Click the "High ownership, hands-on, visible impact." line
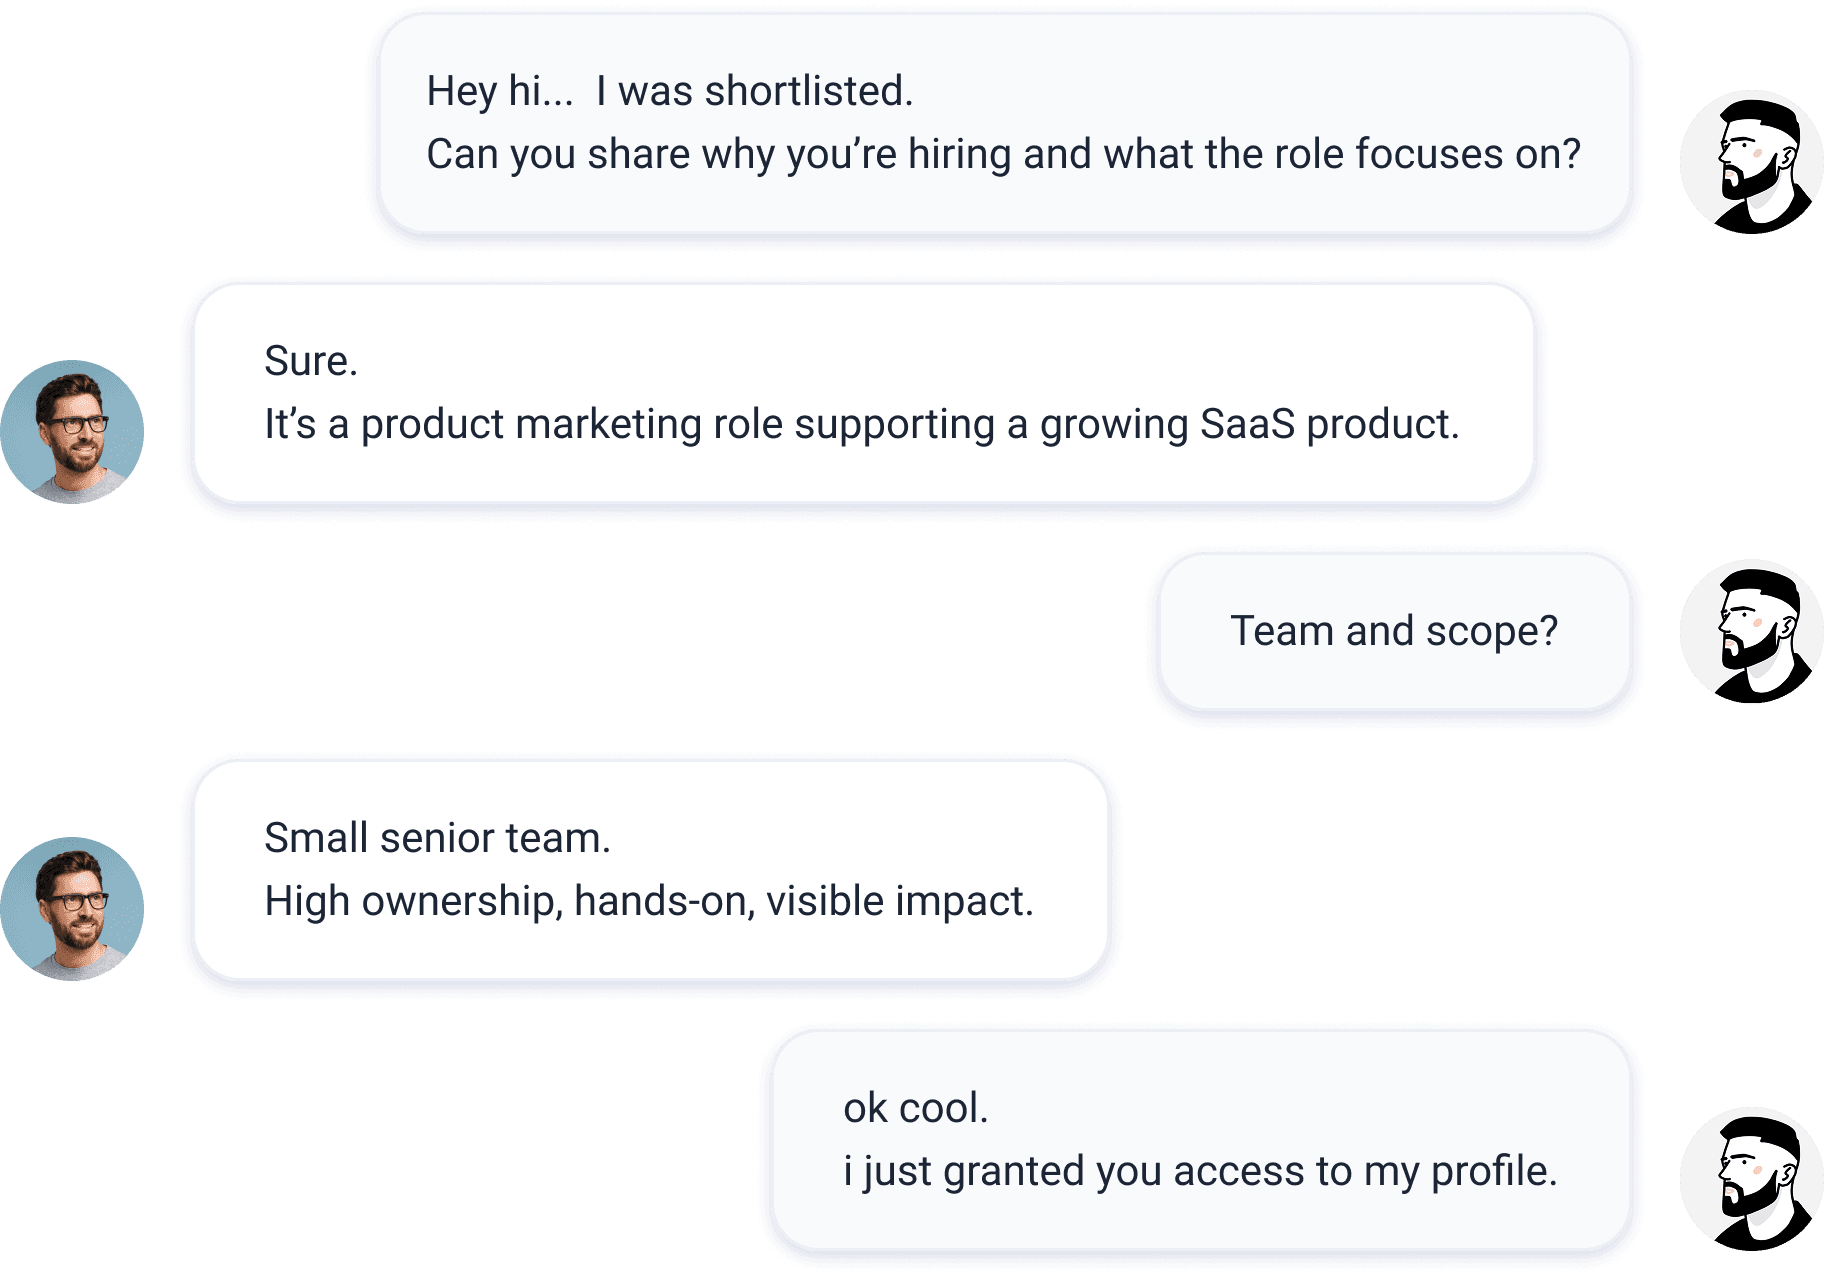 coord(648,902)
